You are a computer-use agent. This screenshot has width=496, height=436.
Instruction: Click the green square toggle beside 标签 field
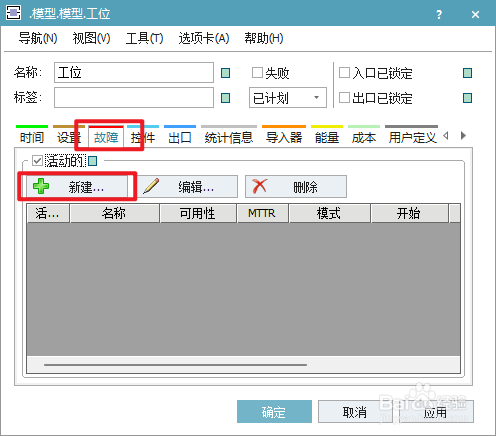[x=226, y=98]
